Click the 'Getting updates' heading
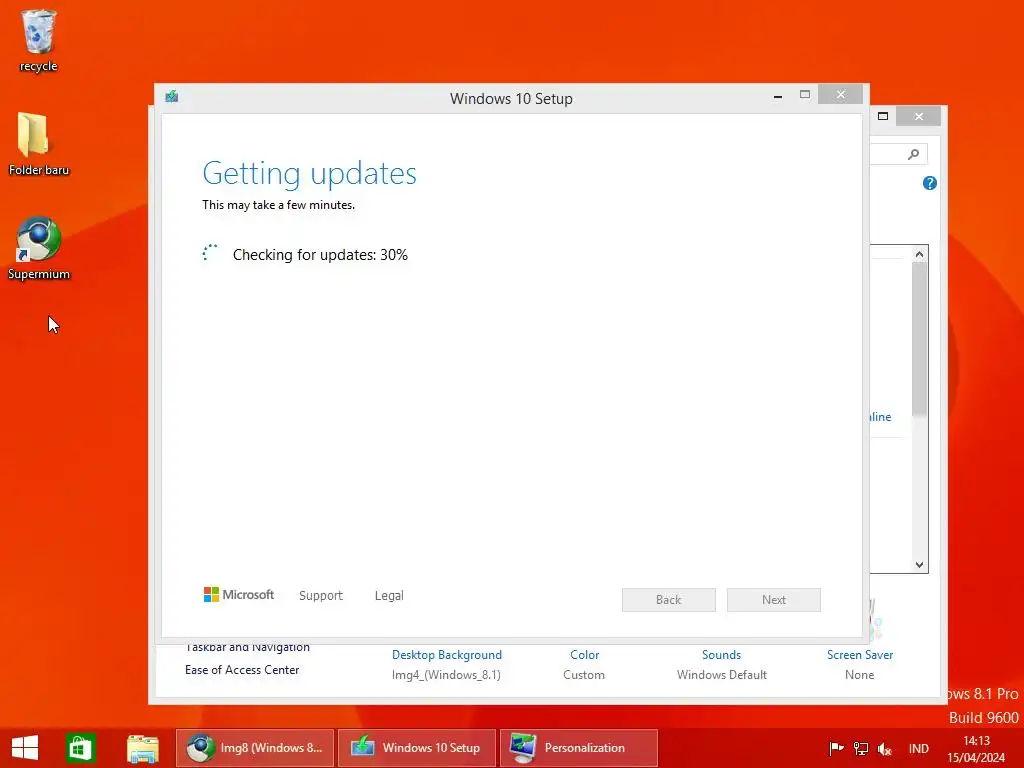This screenshot has width=1024, height=768. tap(310, 173)
